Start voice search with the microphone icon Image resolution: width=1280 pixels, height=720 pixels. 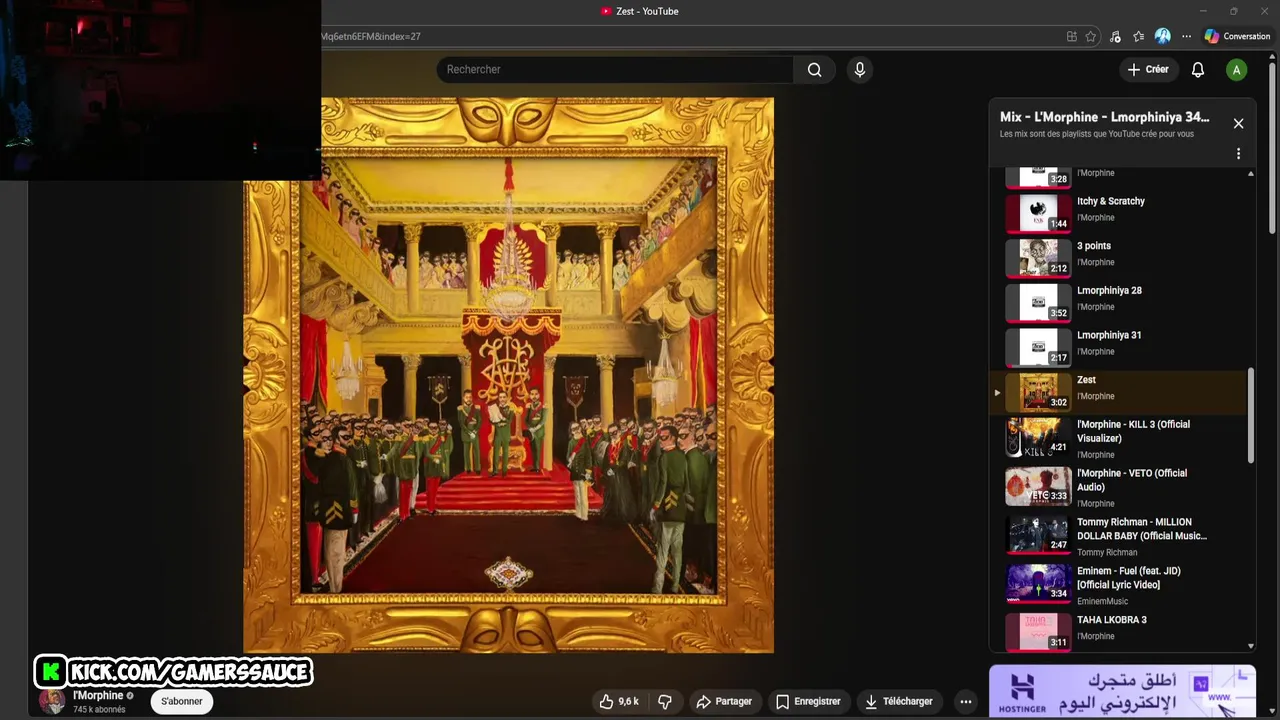pyautogui.click(x=859, y=69)
